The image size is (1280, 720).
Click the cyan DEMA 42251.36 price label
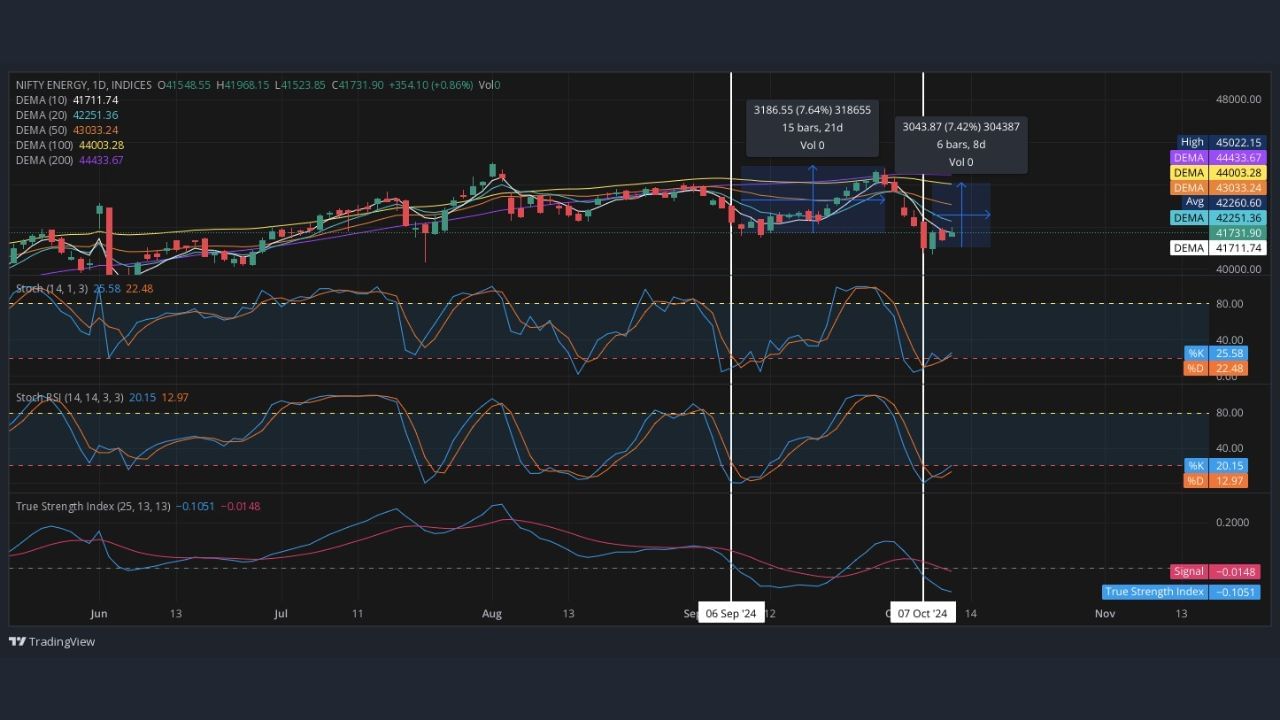pos(1217,217)
